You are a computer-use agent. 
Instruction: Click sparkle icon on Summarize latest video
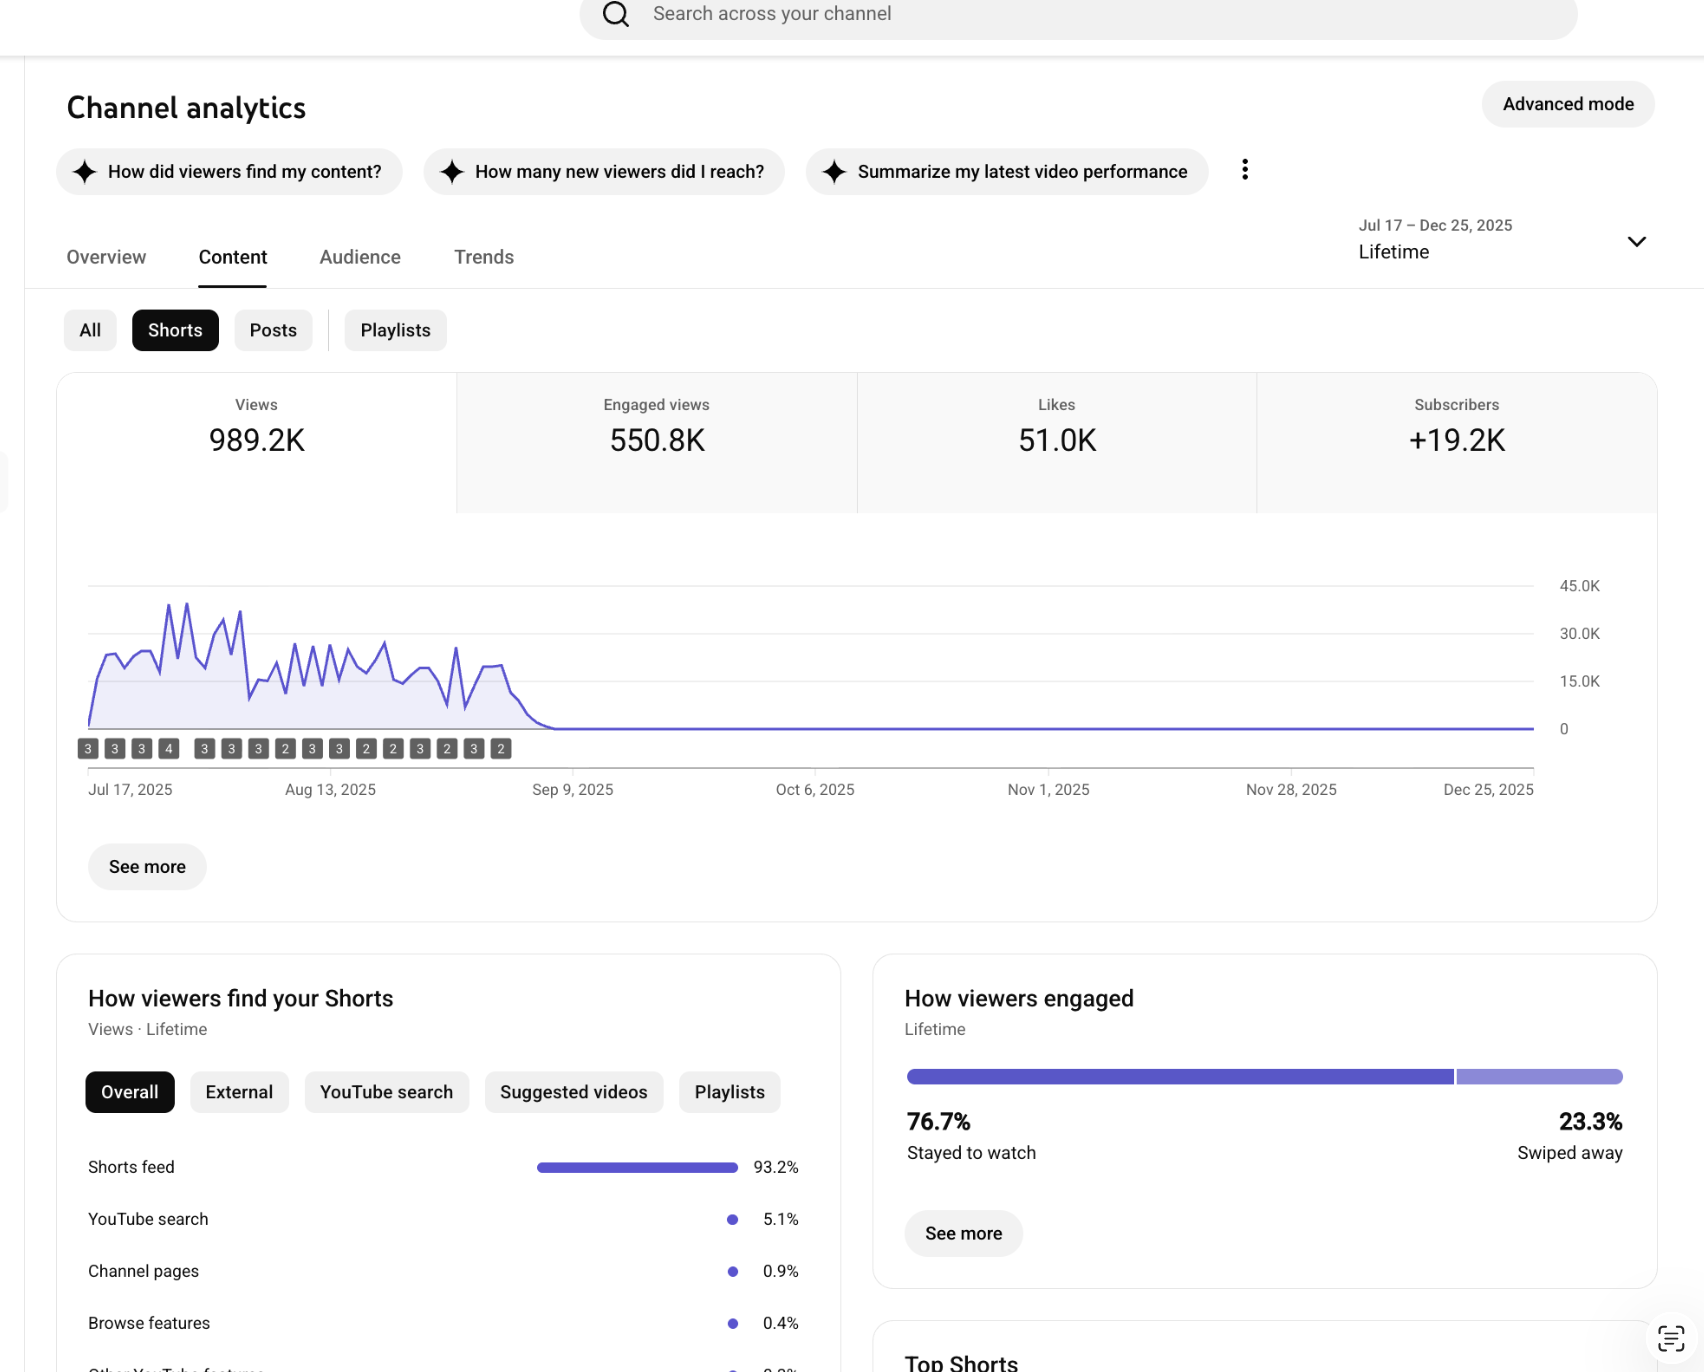[x=834, y=172]
